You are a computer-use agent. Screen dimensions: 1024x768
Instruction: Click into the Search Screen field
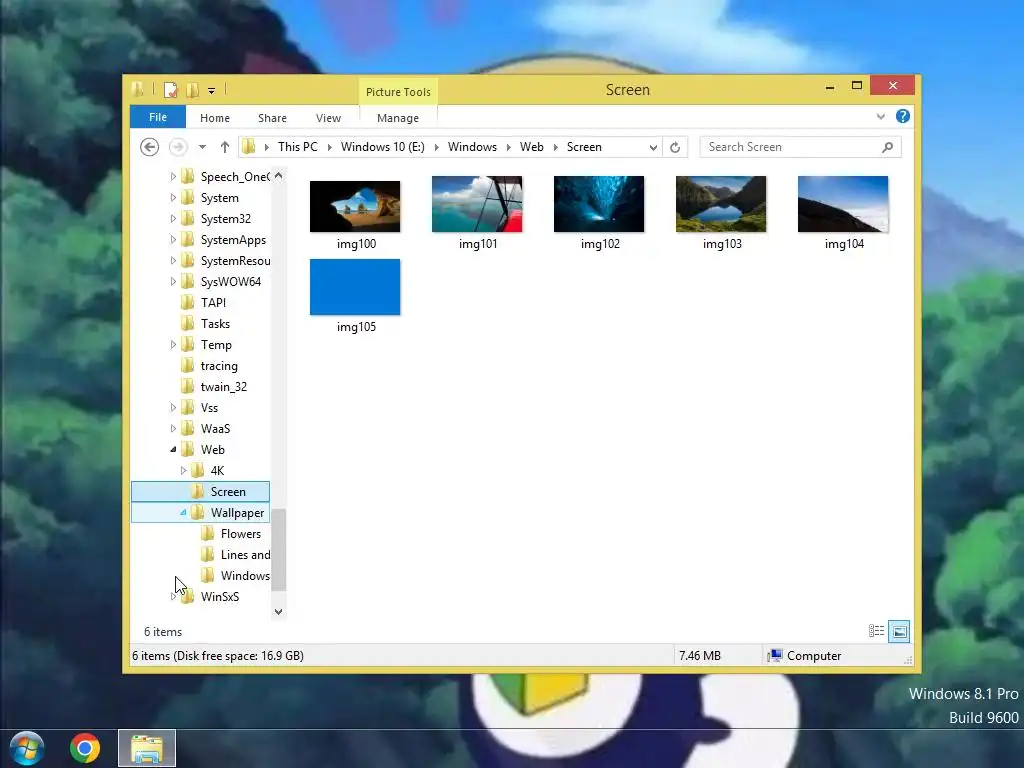pos(793,147)
